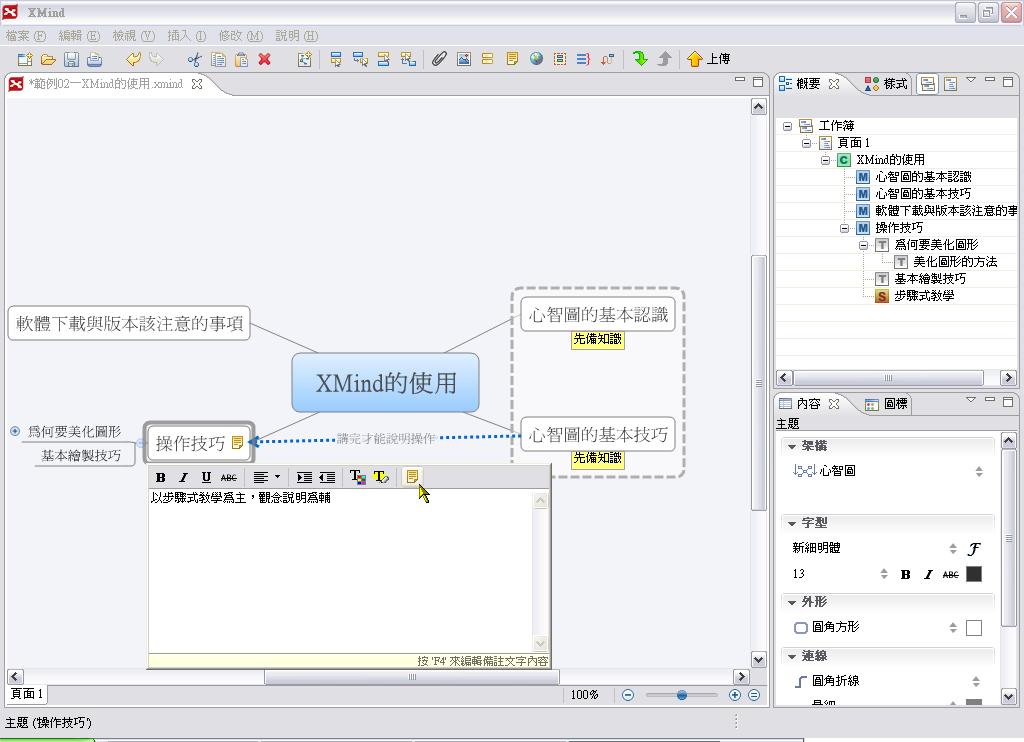
Task: Select the 頁面 1 sheet tab
Action: (x=27, y=694)
